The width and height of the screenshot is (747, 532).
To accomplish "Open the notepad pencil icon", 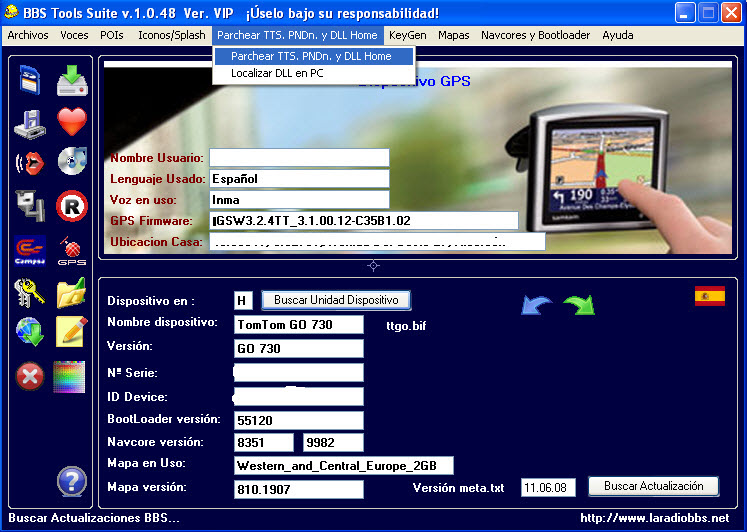I will point(71,331).
